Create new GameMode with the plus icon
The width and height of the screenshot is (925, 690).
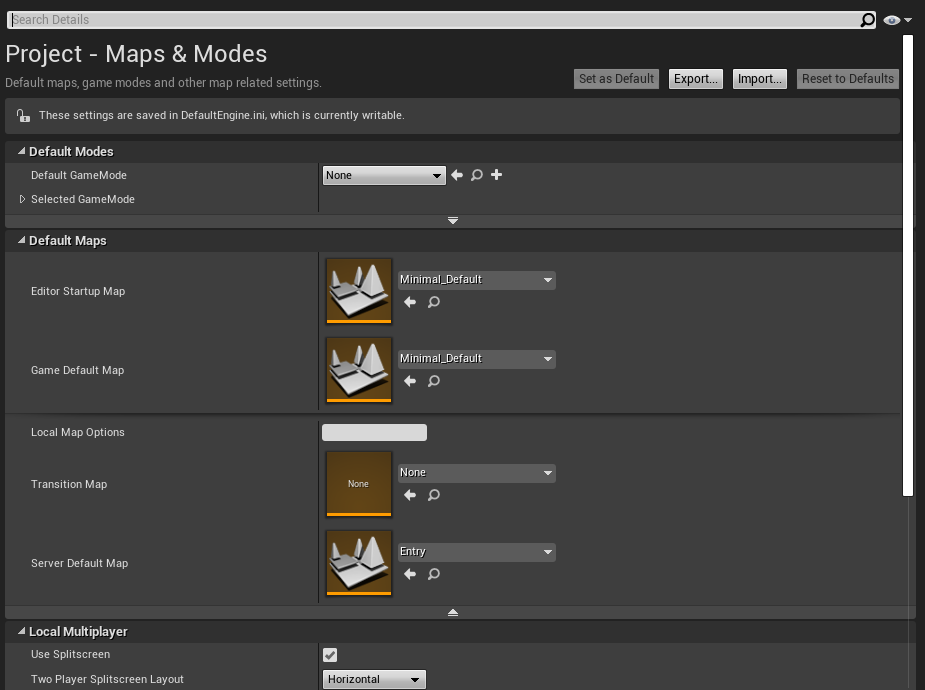(x=497, y=175)
